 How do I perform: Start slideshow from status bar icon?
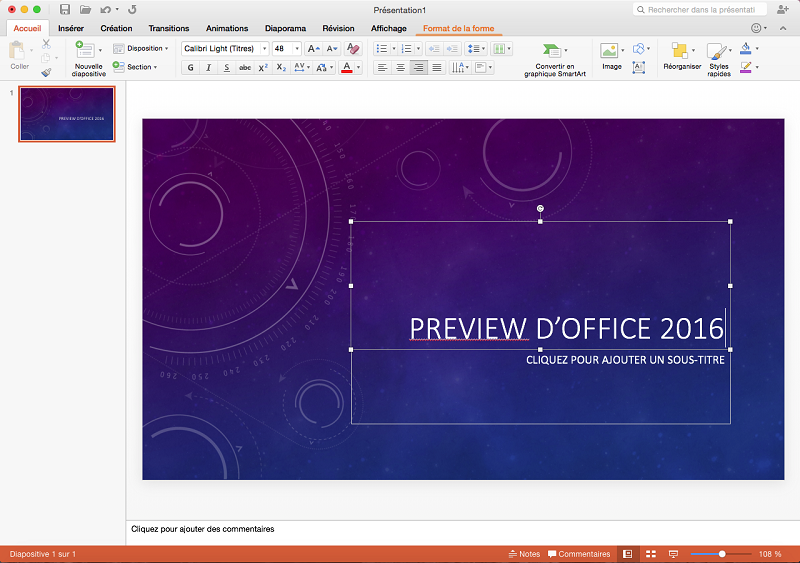673,554
